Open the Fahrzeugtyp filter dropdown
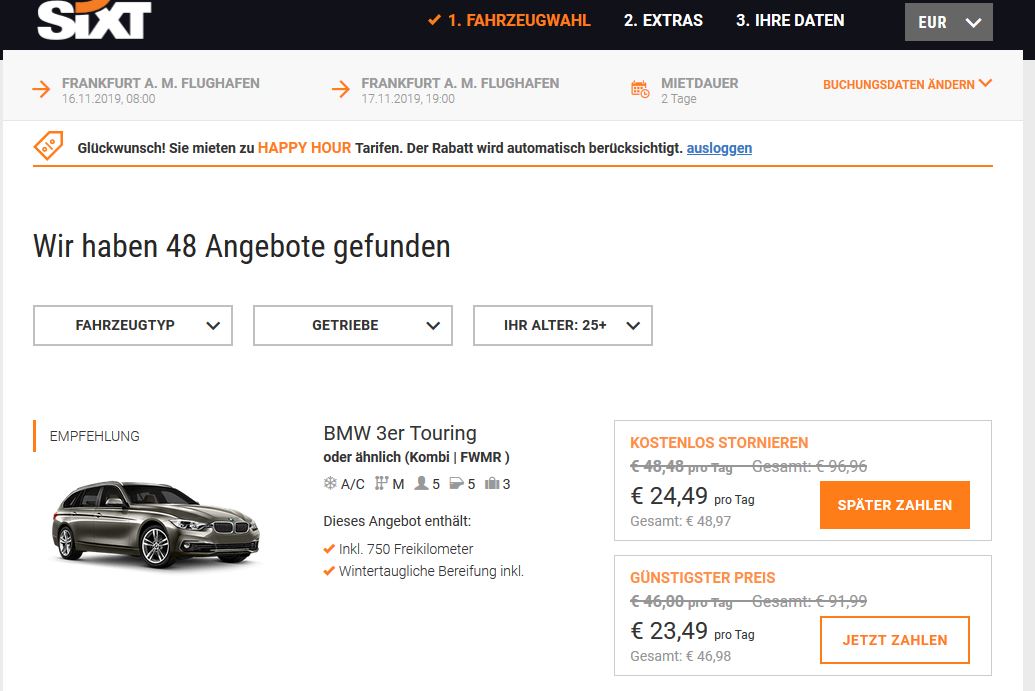Image resolution: width=1035 pixels, height=691 pixels. click(132, 325)
